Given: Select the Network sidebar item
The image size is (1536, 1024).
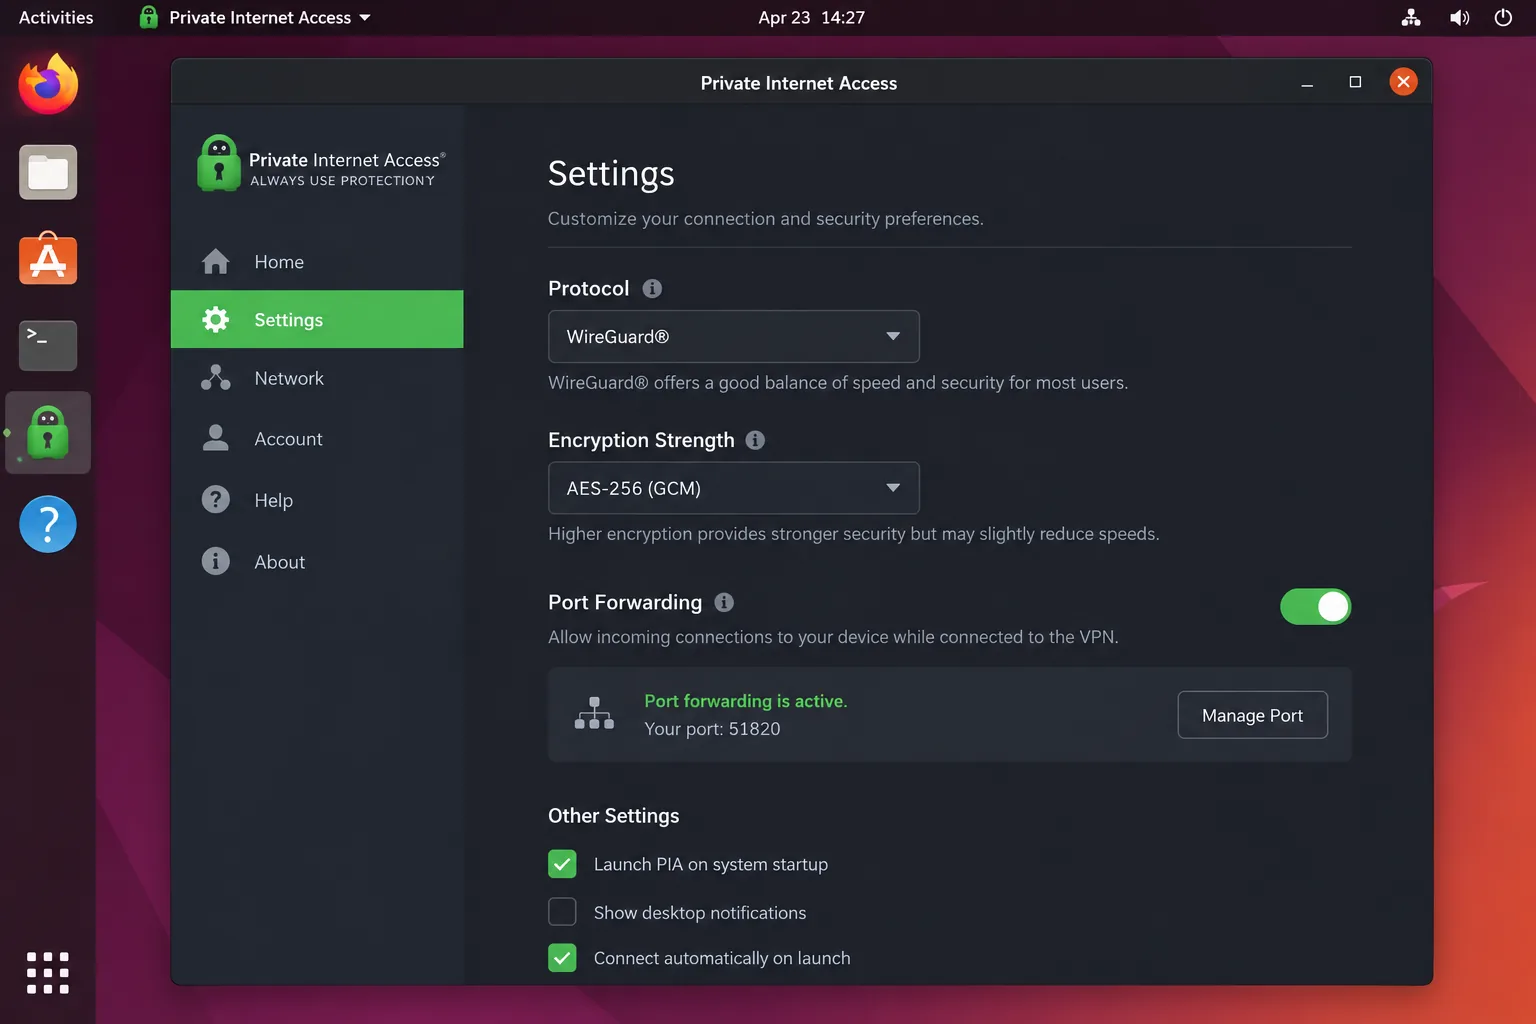Looking at the screenshot, I should click(x=317, y=378).
